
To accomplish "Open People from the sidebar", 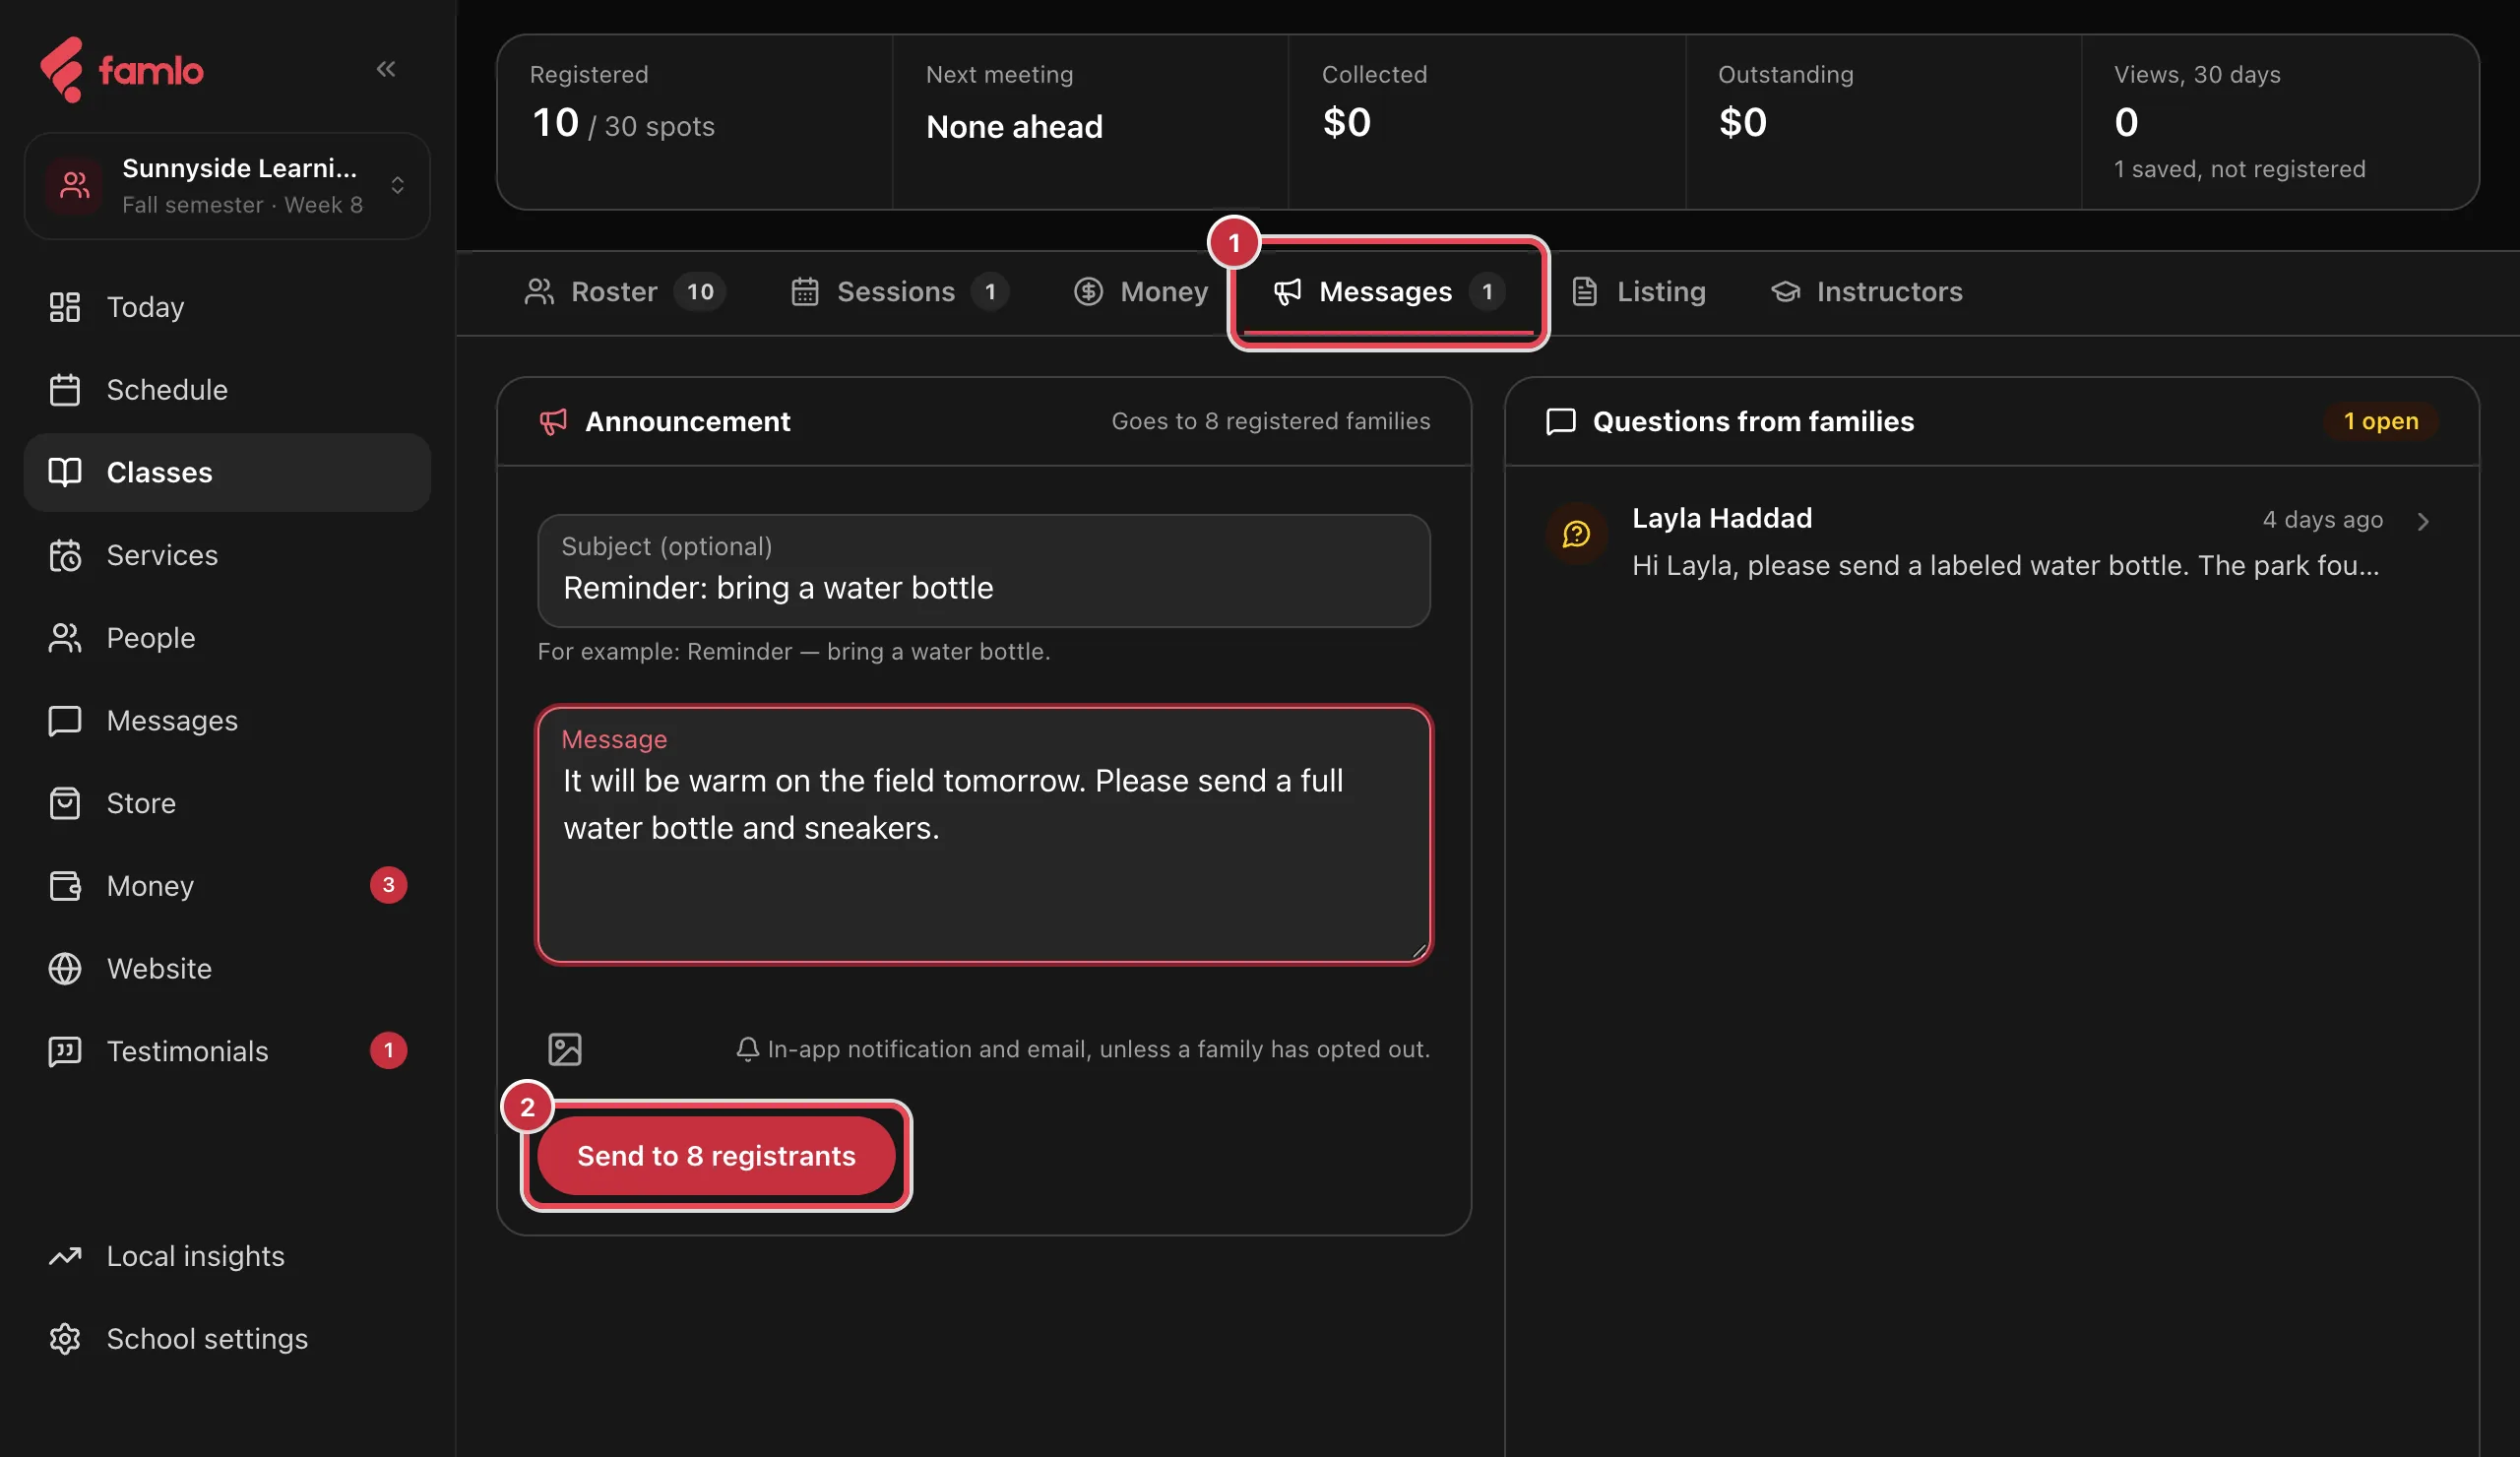I will (x=227, y=638).
